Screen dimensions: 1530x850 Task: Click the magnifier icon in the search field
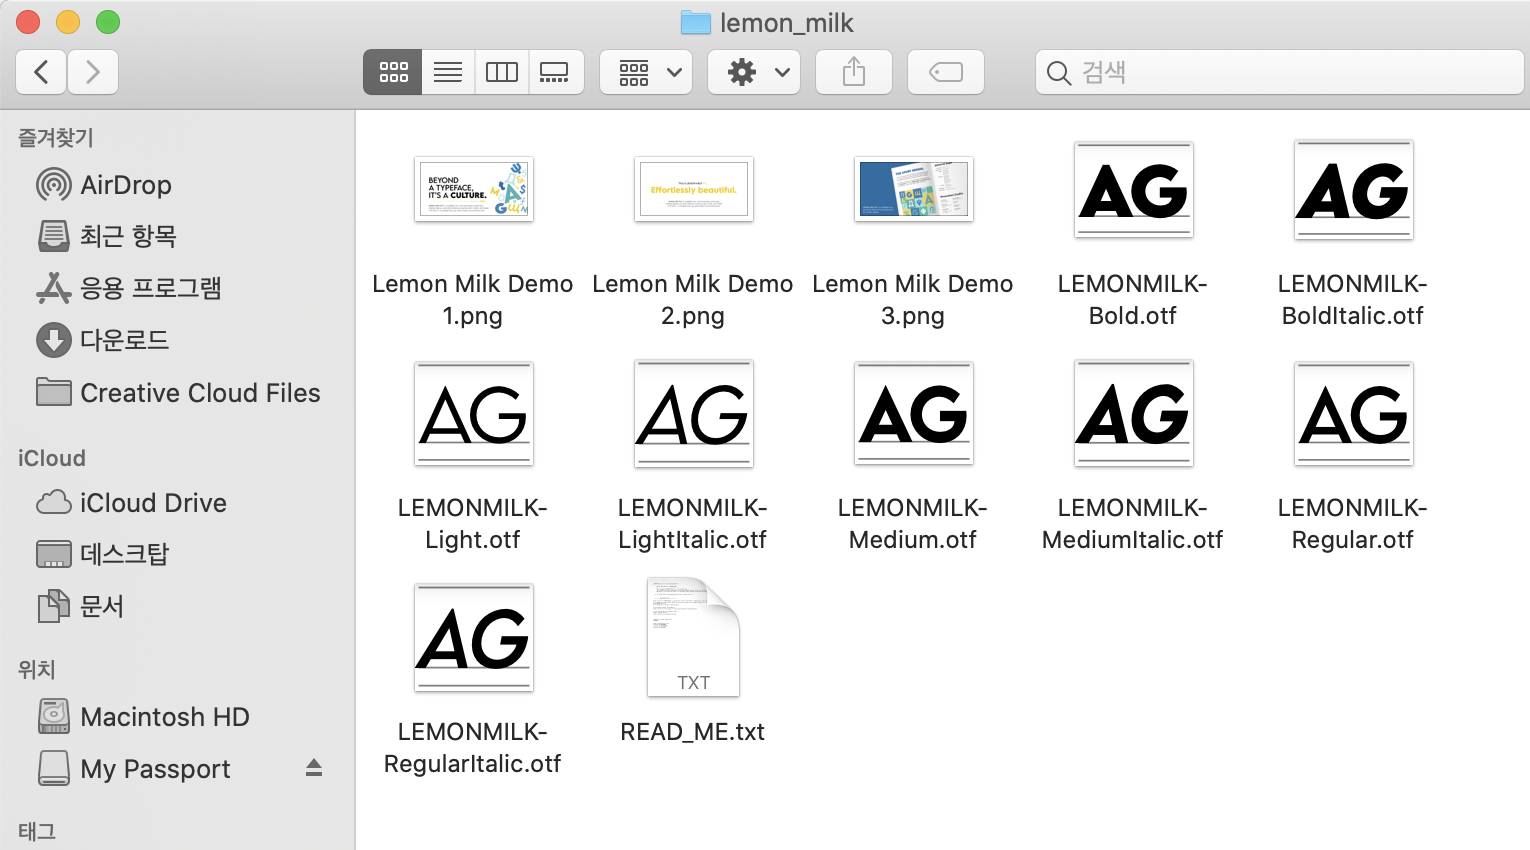[x=1058, y=73]
